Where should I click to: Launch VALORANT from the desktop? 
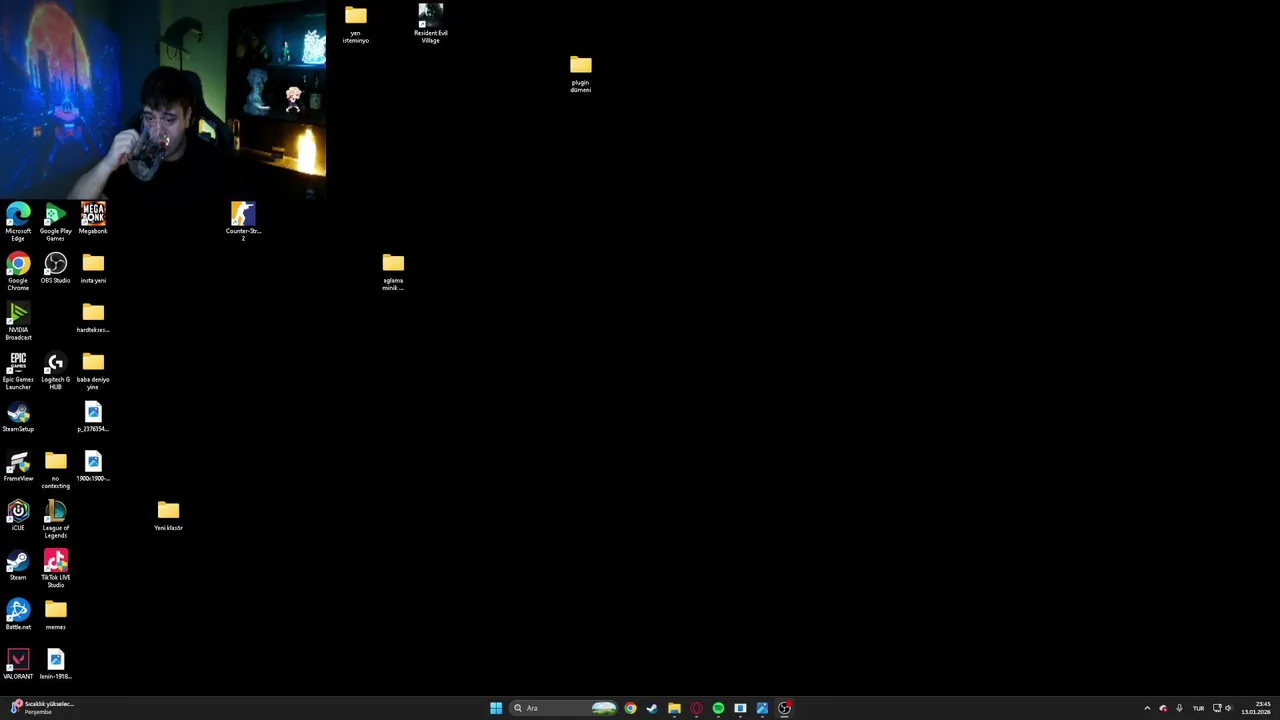pos(18,665)
